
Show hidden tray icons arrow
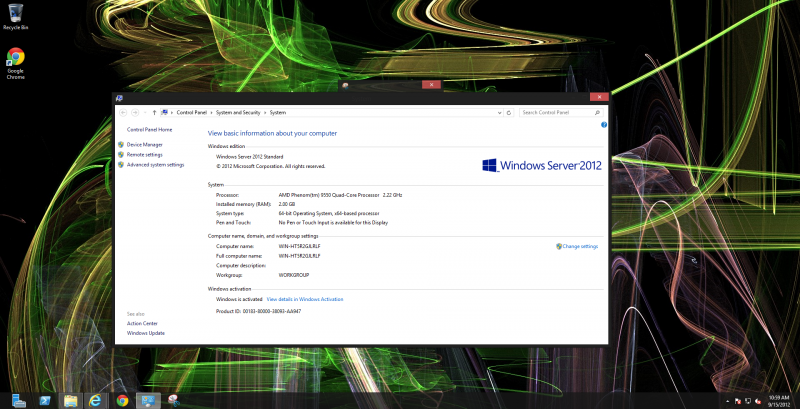point(728,401)
